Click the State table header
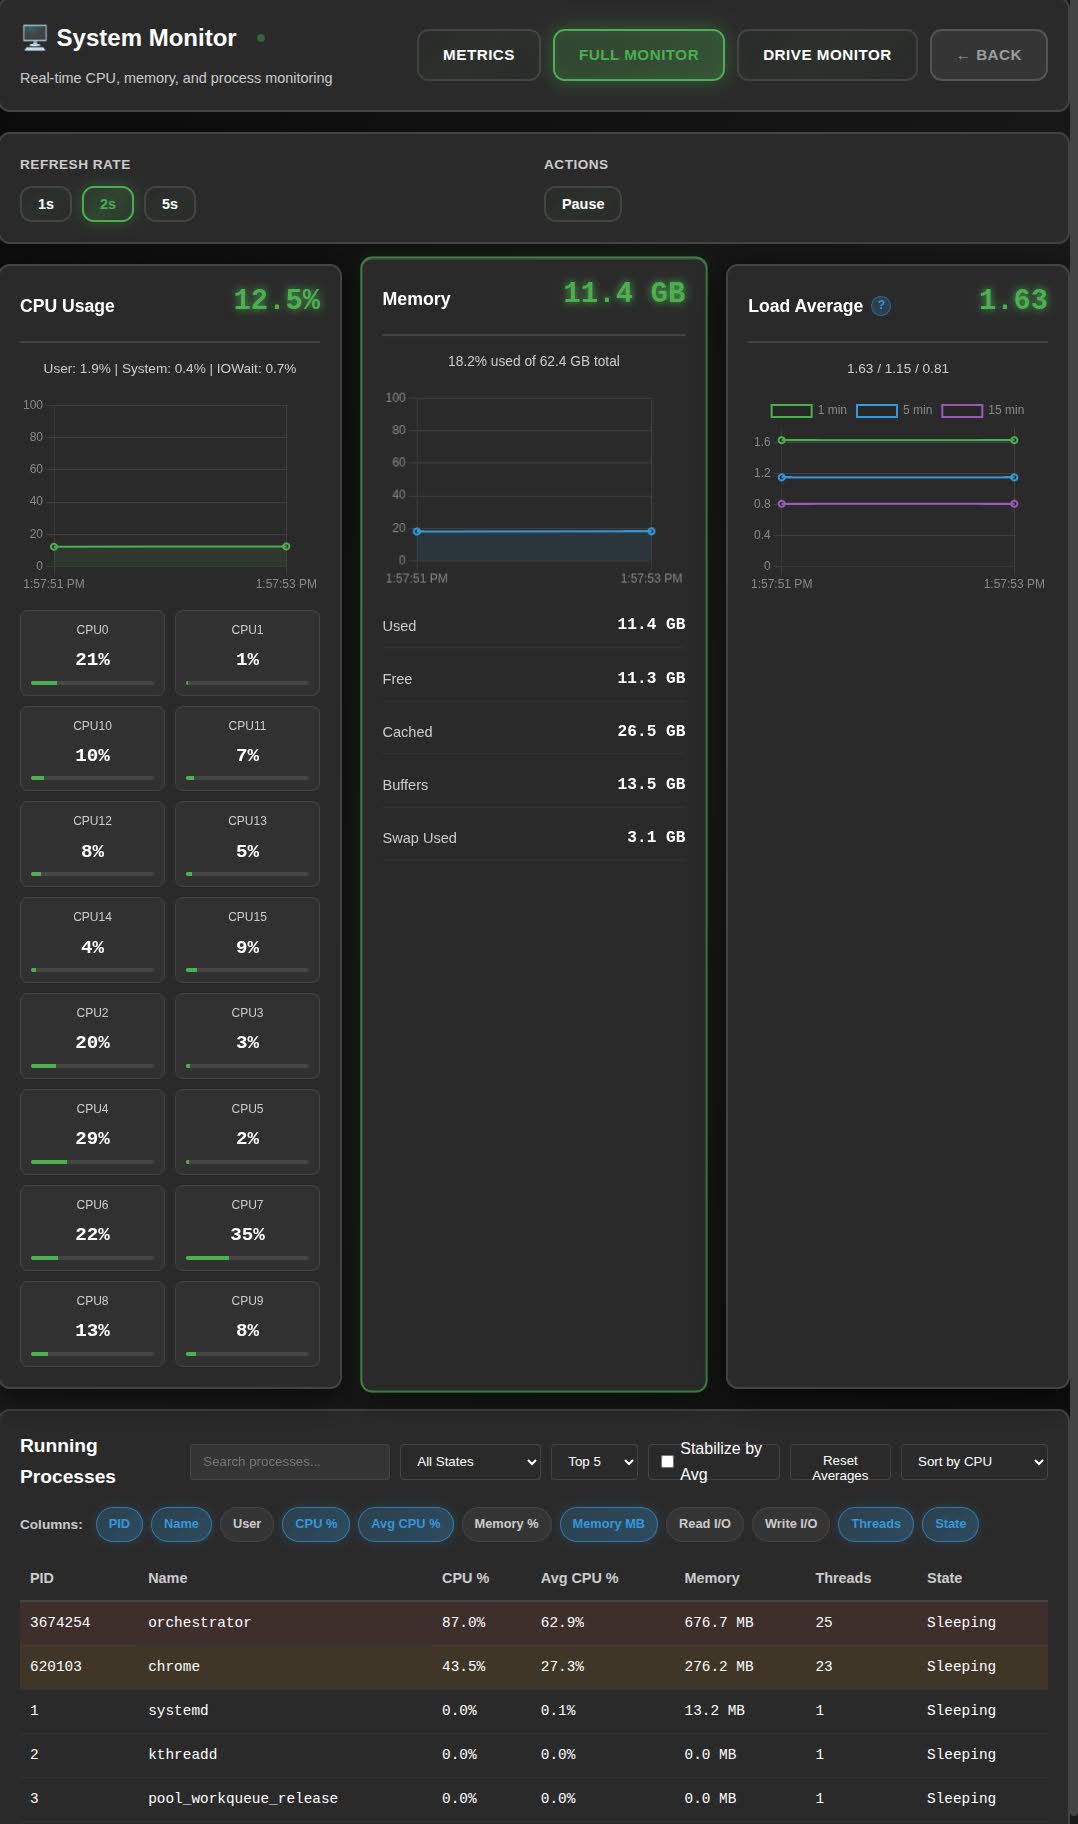Screen dimensions: 1078x1824 (944, 1578)
